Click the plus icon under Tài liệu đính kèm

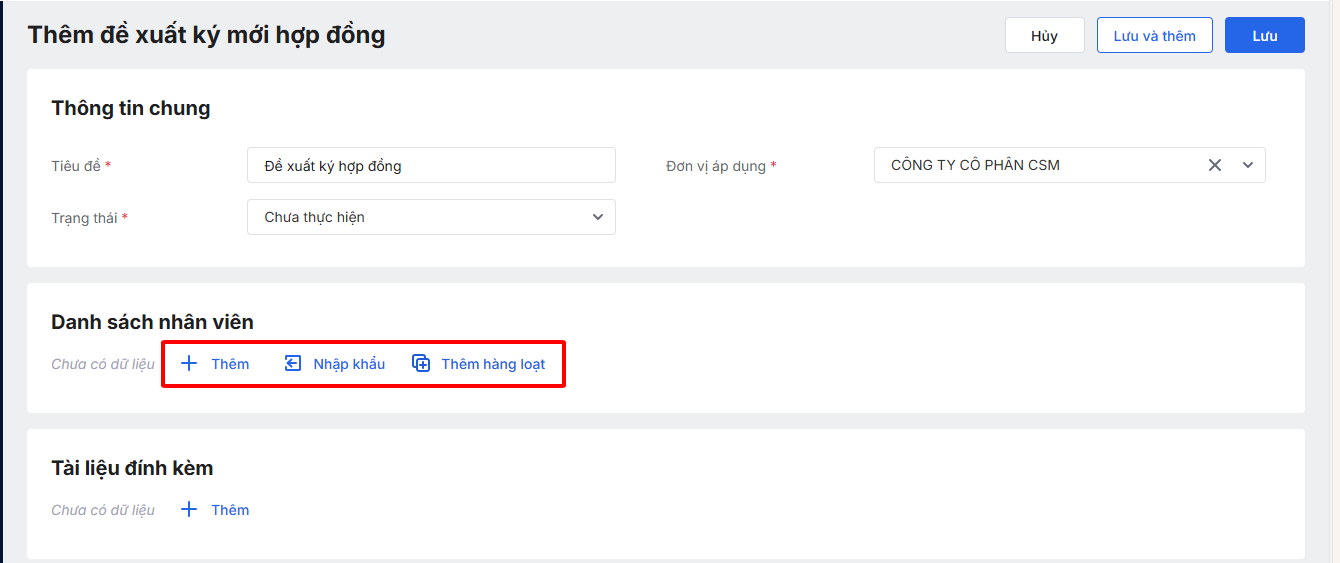pyautogui.click(x=189, y=509)
